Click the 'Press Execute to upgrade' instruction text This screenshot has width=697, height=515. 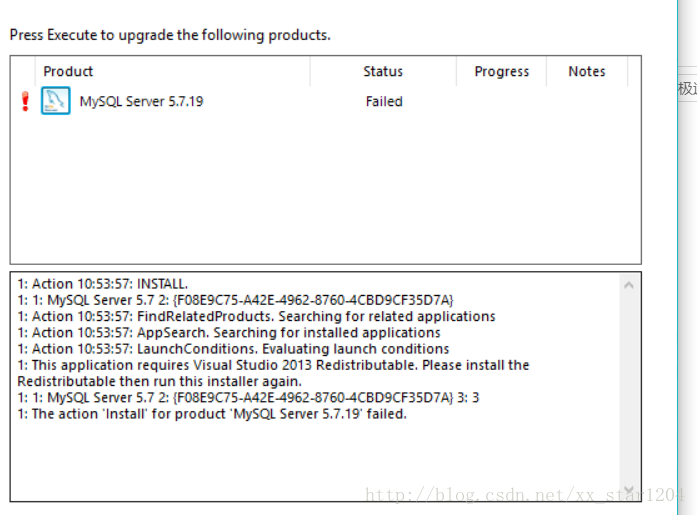coord(170,35)
